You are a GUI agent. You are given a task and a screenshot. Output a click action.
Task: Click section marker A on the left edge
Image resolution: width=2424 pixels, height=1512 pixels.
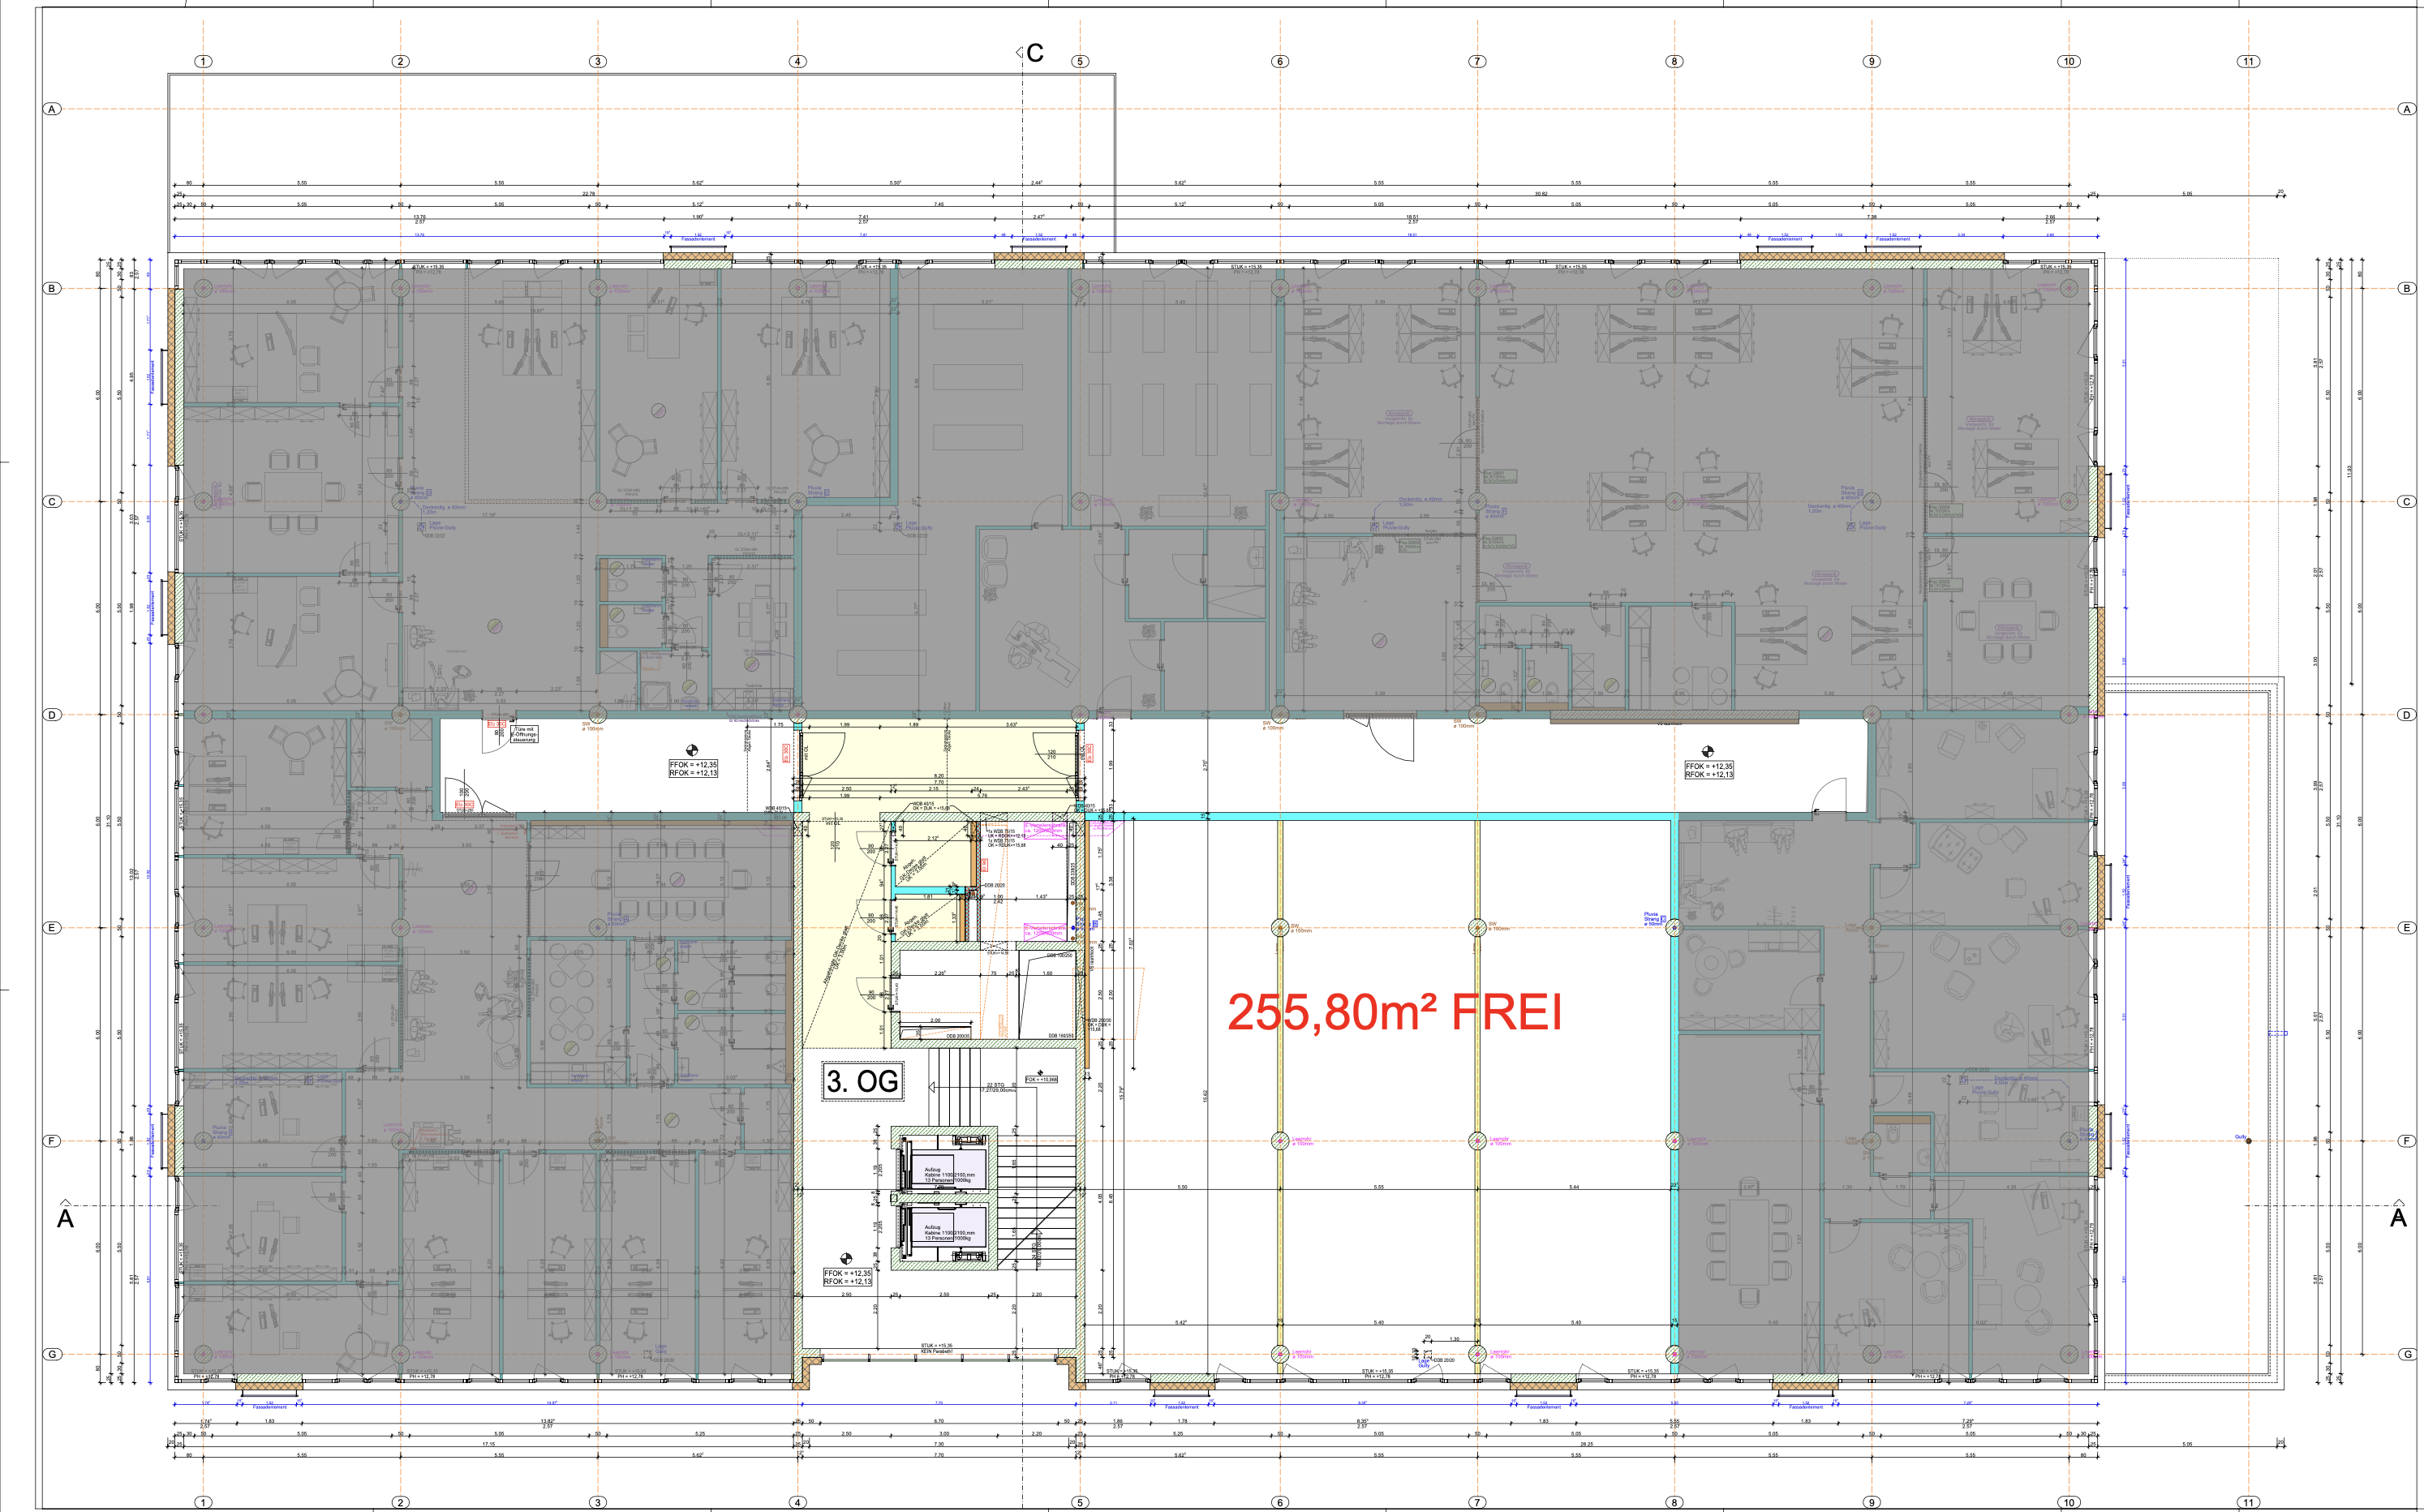click(x=65, y=1215)
